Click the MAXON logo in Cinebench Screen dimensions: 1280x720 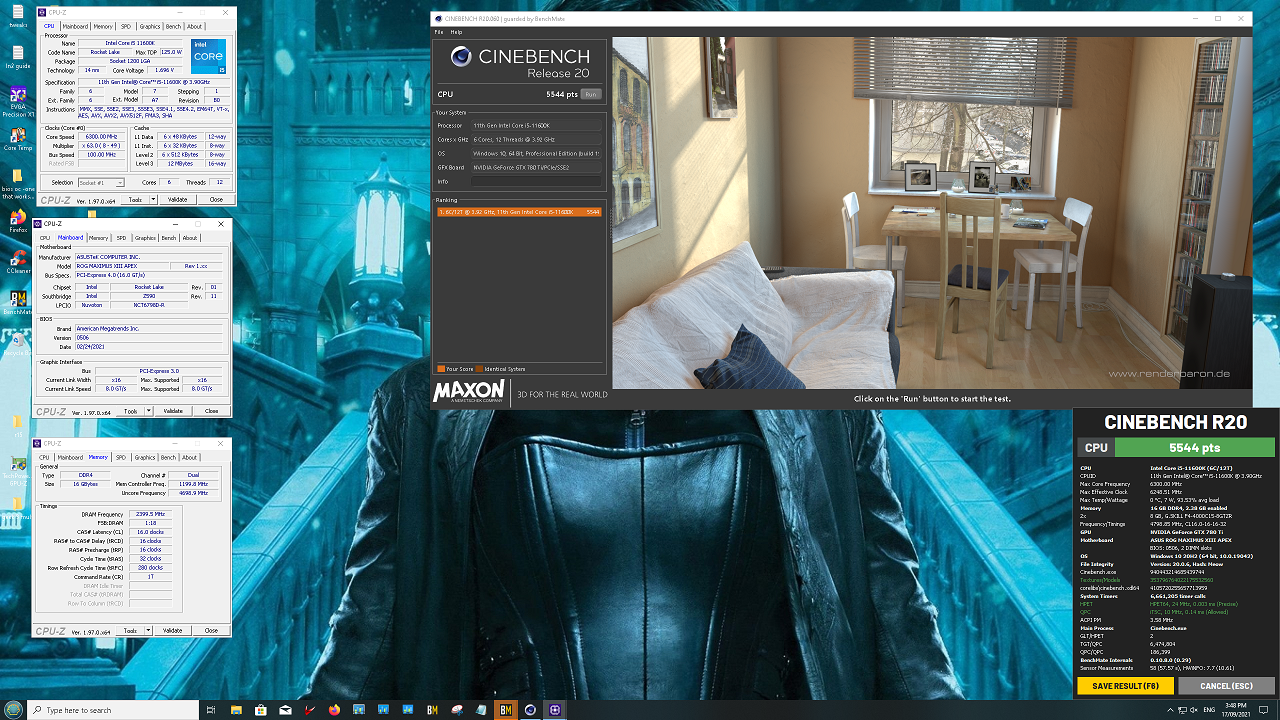tap(470, 392)
